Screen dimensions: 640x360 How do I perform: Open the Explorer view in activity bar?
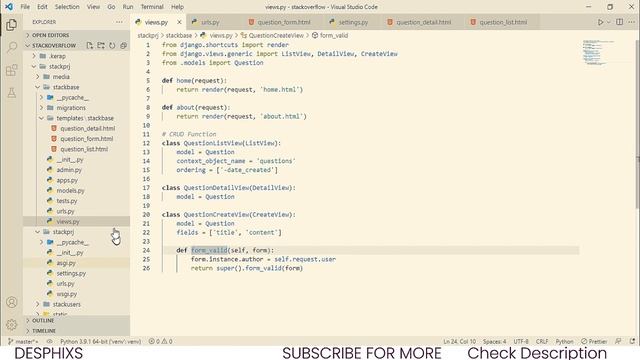coord(11,25)
